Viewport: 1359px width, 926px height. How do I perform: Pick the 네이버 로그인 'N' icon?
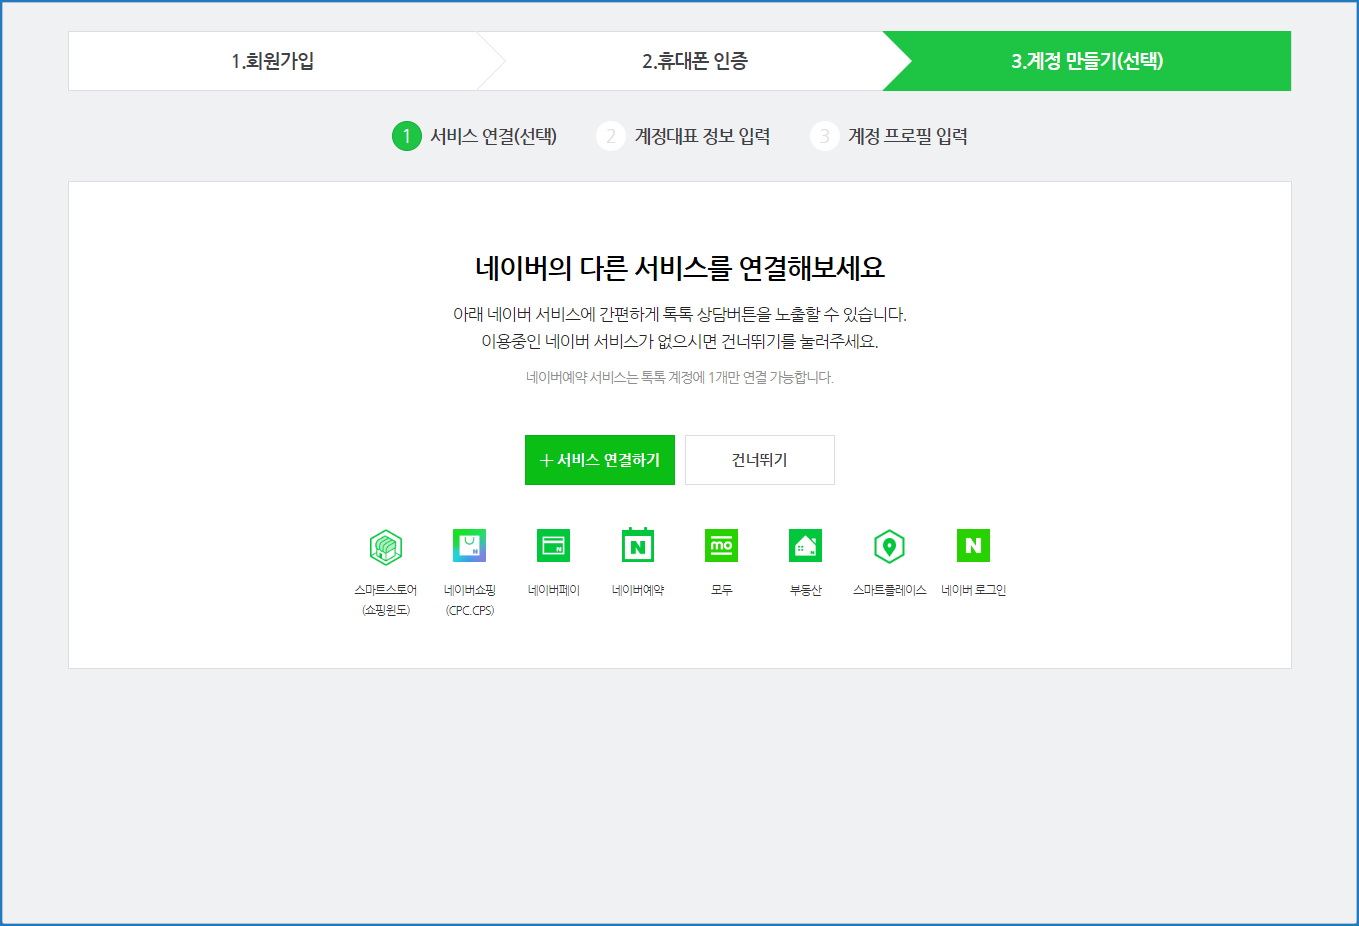(x=973, y=546)
